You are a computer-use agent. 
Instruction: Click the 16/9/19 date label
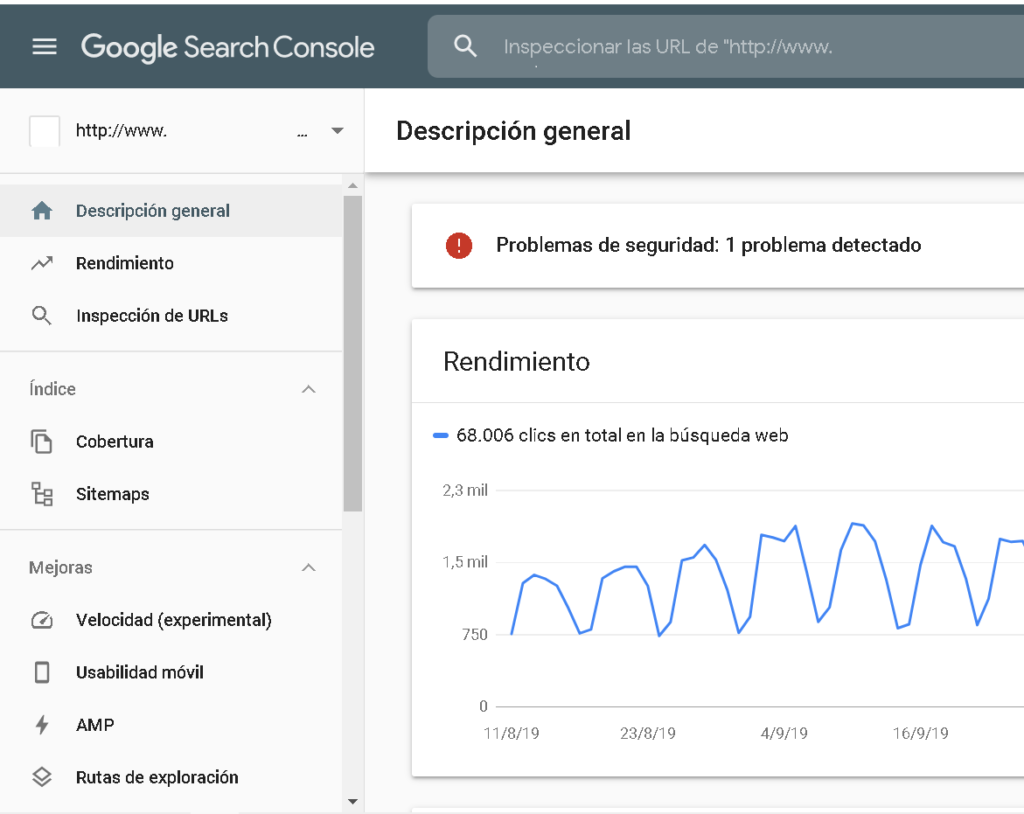(x=921, y=733)
